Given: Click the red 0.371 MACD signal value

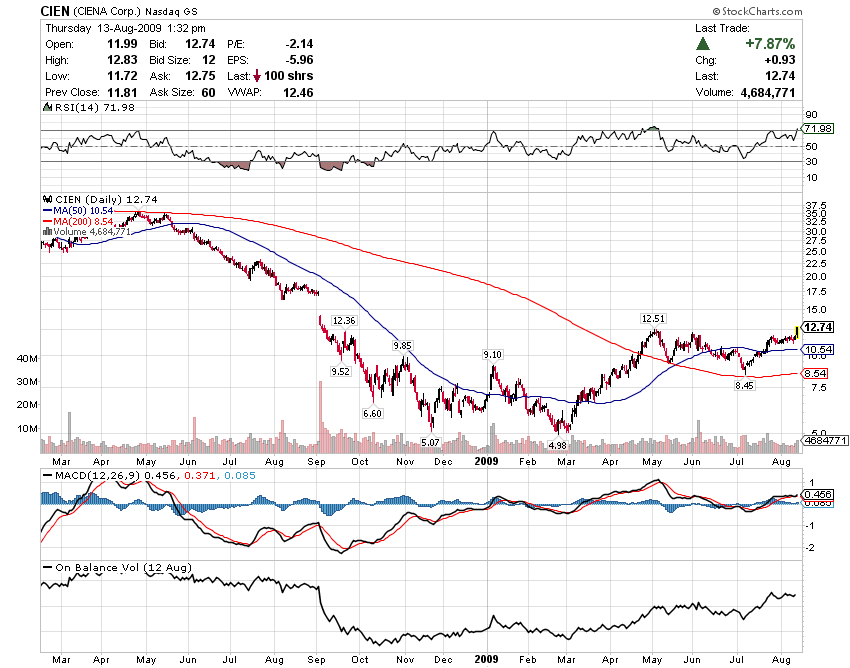Looking at the screenshot, I should coord(200,476).
